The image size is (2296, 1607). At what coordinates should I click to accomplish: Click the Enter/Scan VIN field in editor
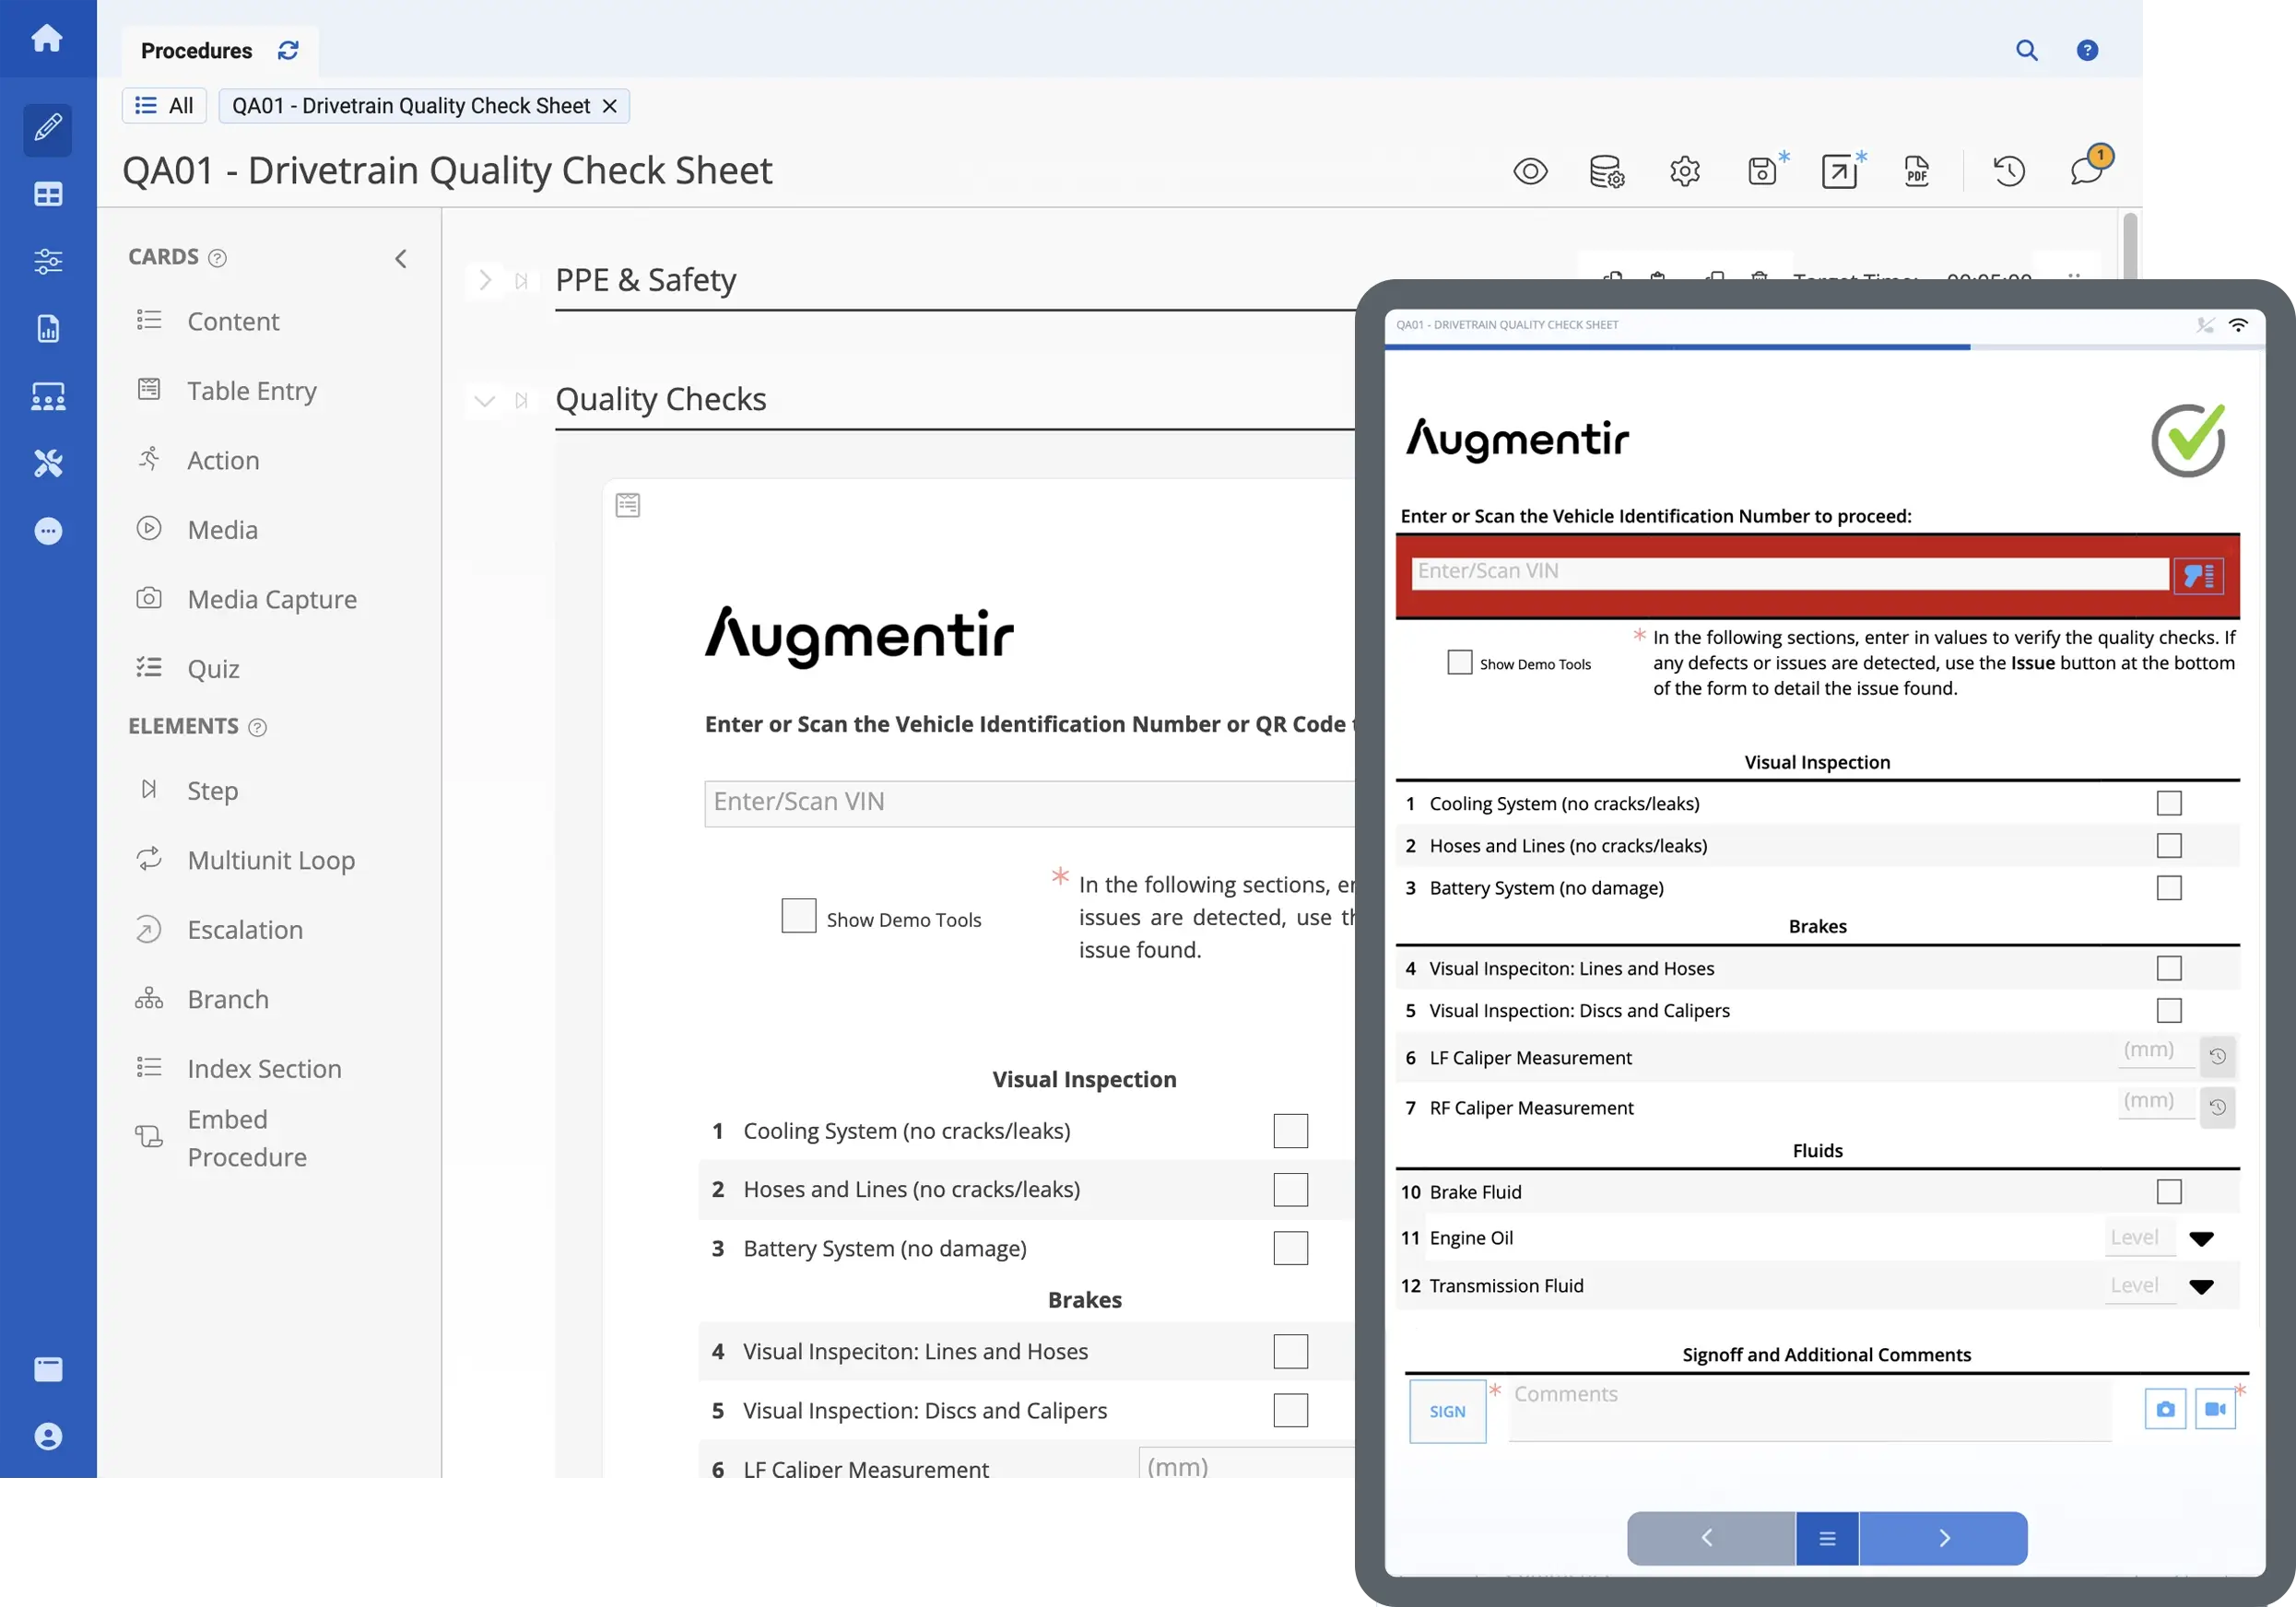(1030, 803)
